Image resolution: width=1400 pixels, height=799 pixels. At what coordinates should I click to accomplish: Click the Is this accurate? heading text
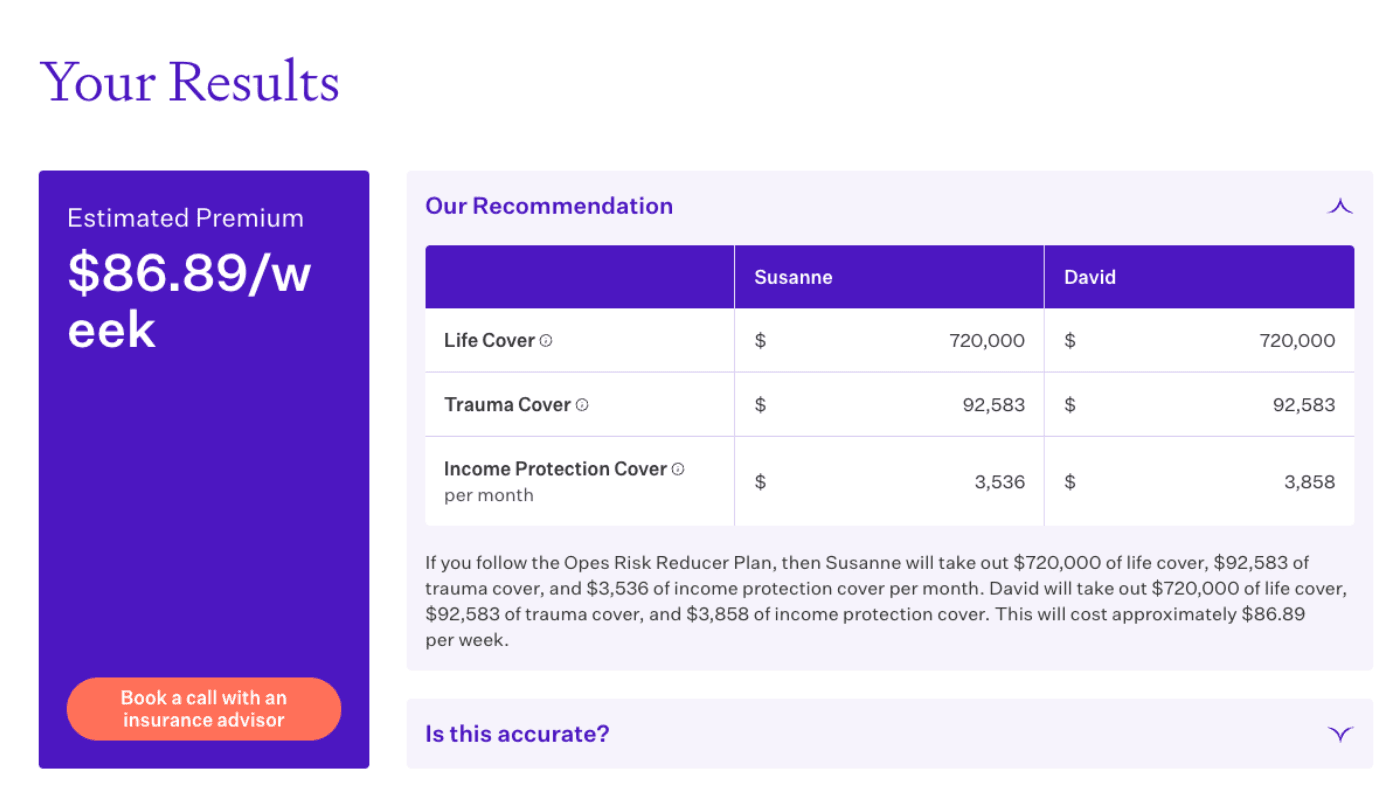click(517, 734)
